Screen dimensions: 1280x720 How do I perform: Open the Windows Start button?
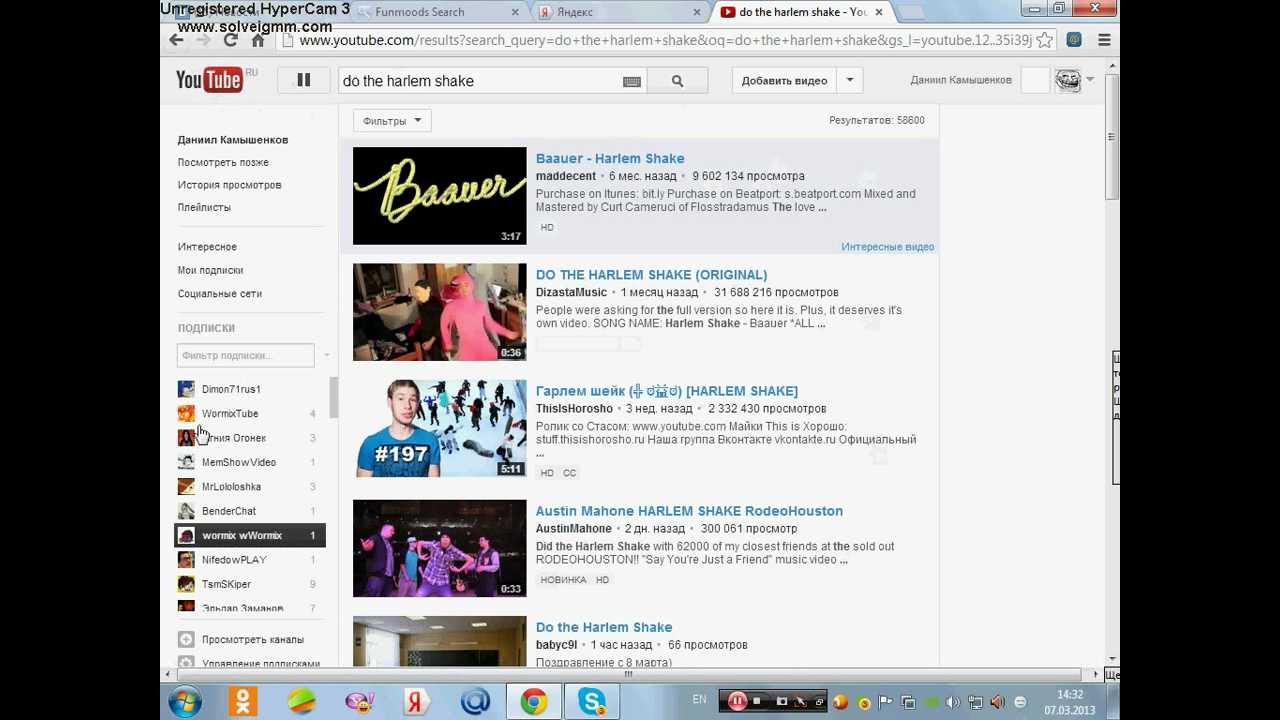[185, 702]
